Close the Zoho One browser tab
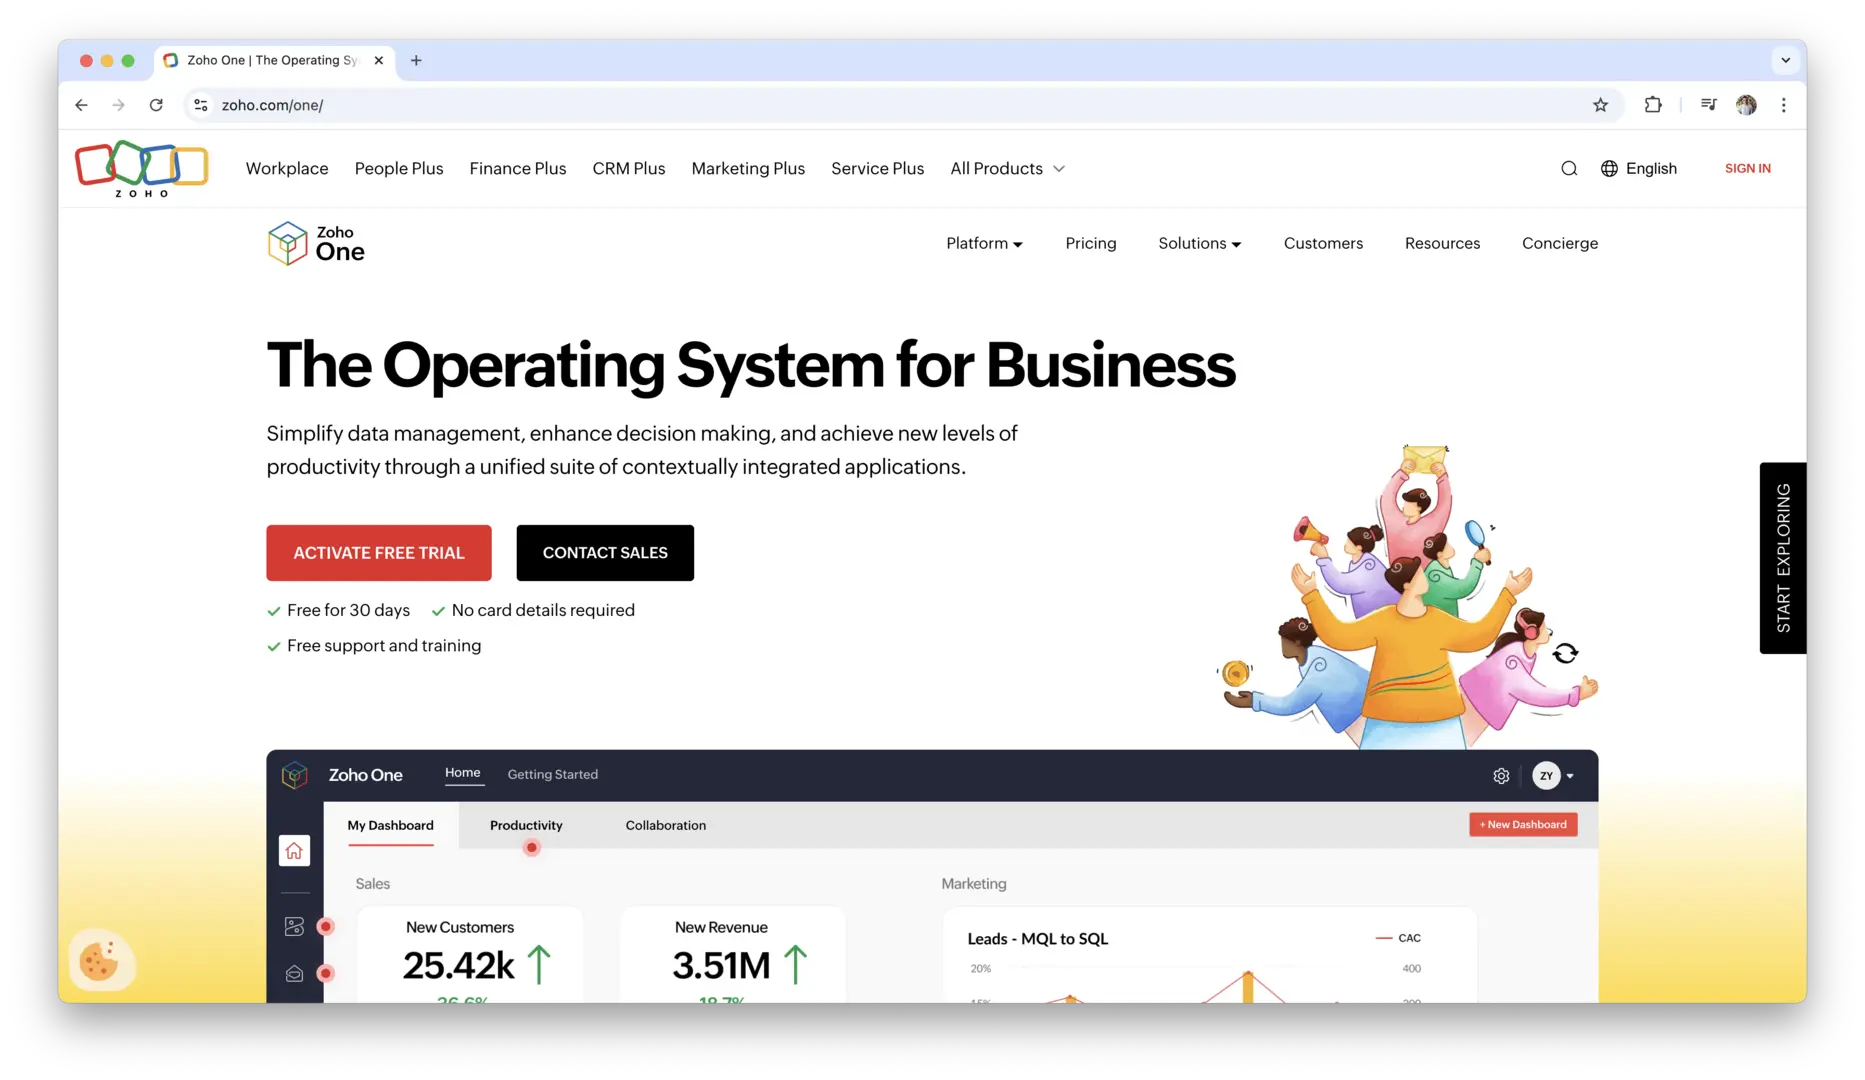 tap(379, 60)
